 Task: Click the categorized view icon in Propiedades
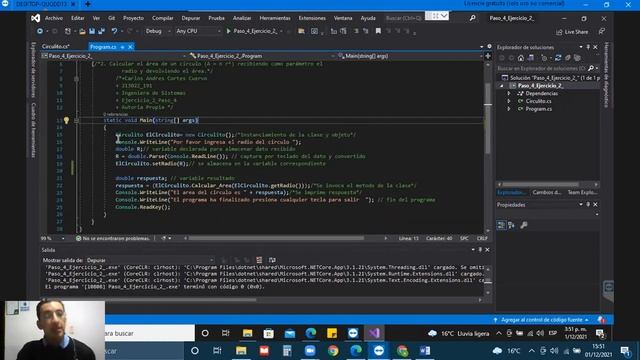tap(501, 225)
